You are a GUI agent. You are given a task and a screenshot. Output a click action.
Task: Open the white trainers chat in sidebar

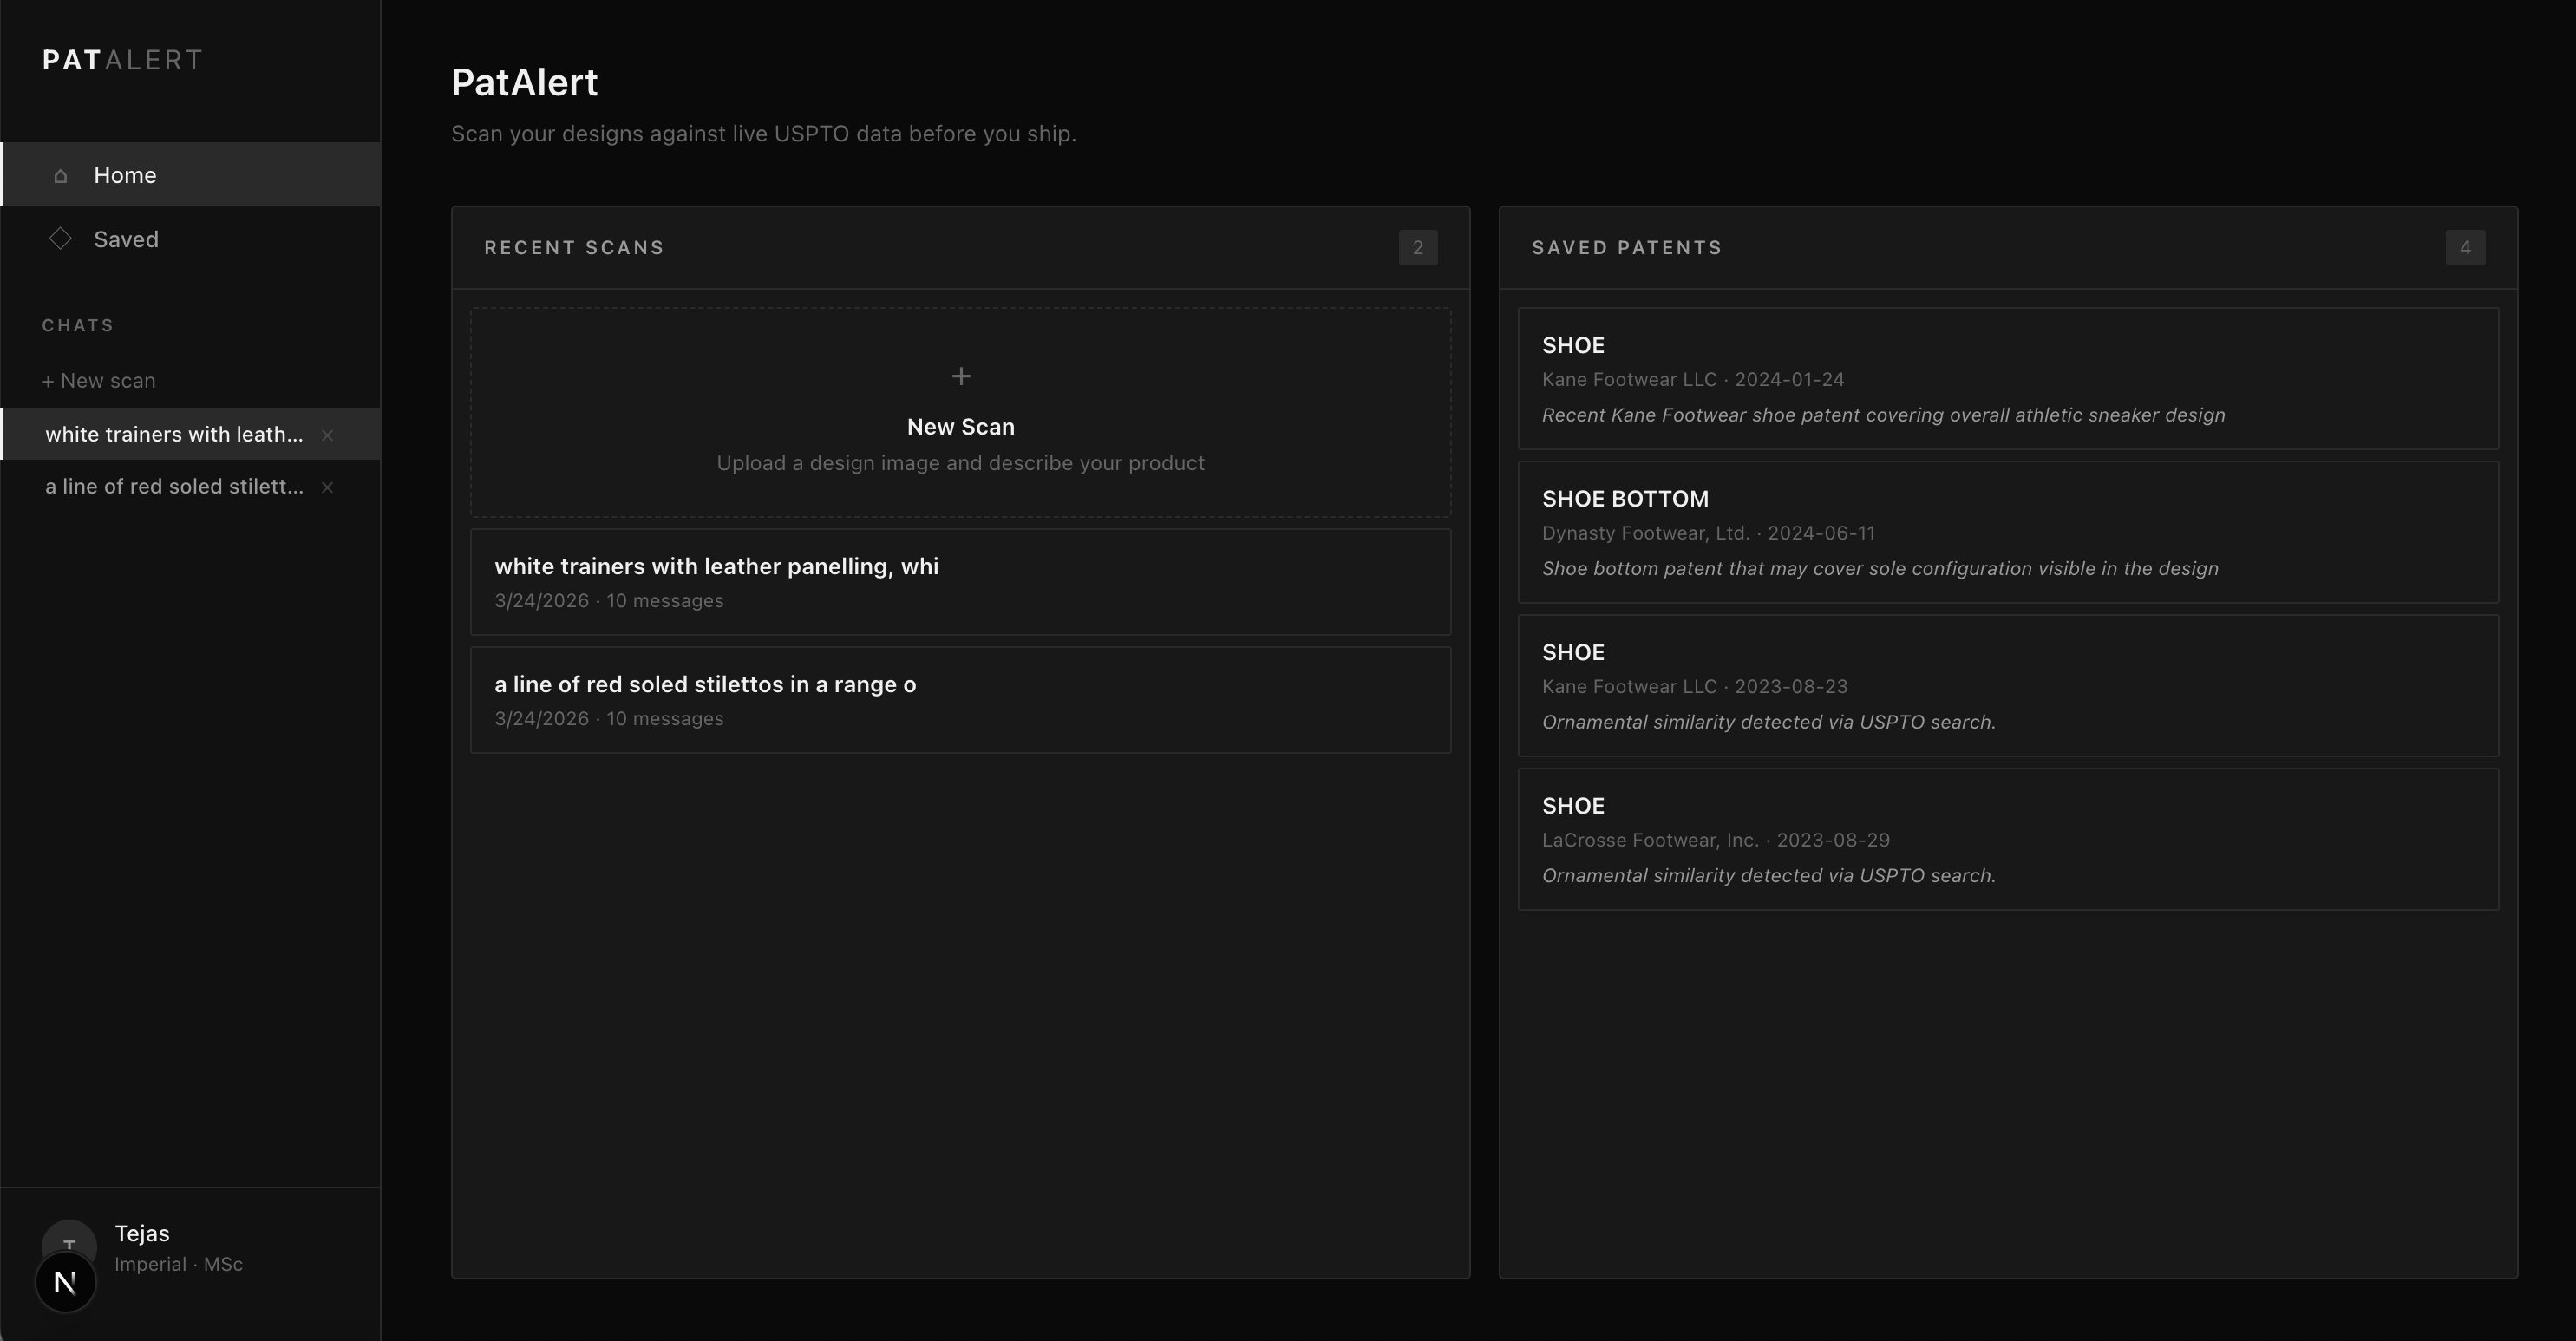coord(174,435)
